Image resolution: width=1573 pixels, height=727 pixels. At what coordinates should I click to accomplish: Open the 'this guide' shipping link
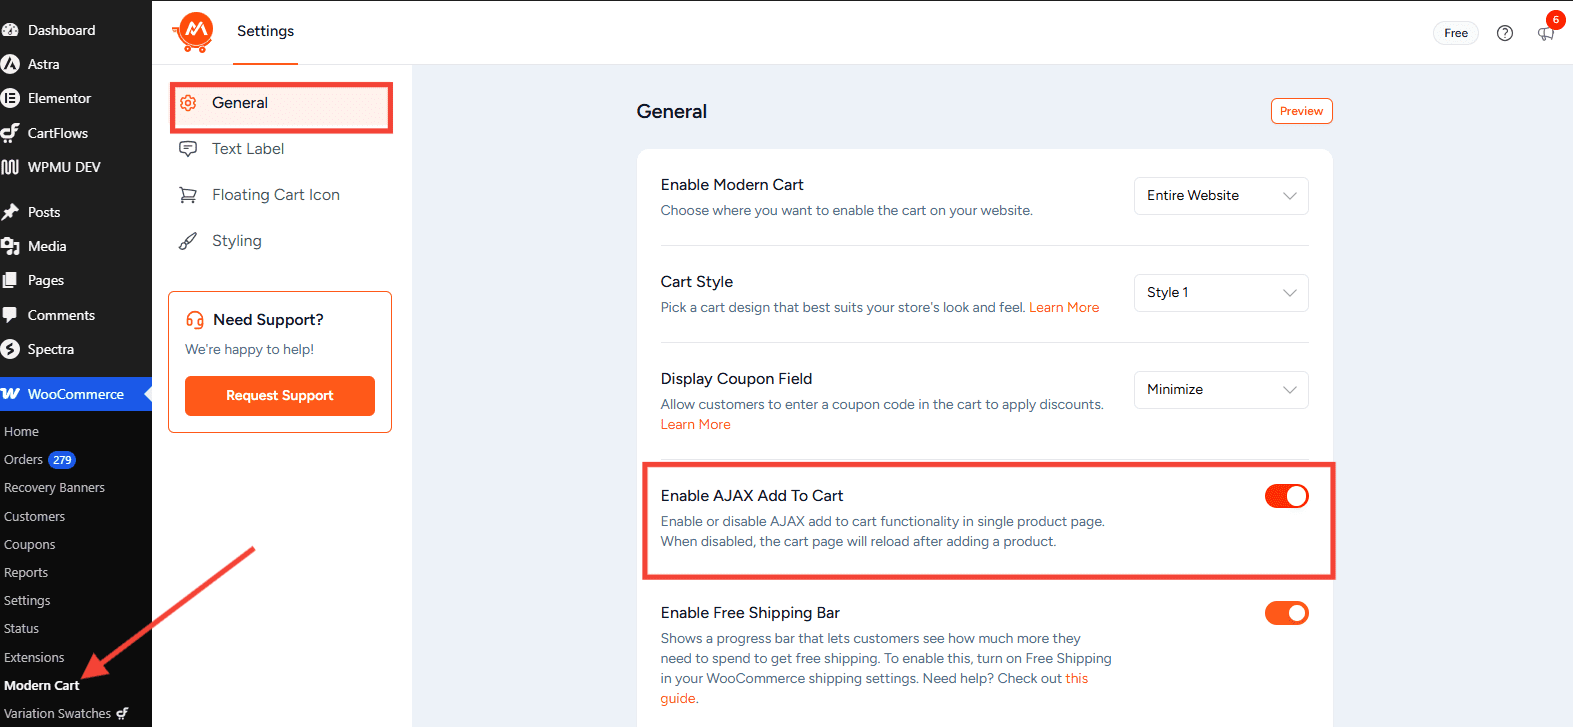(x=874, y=689)
